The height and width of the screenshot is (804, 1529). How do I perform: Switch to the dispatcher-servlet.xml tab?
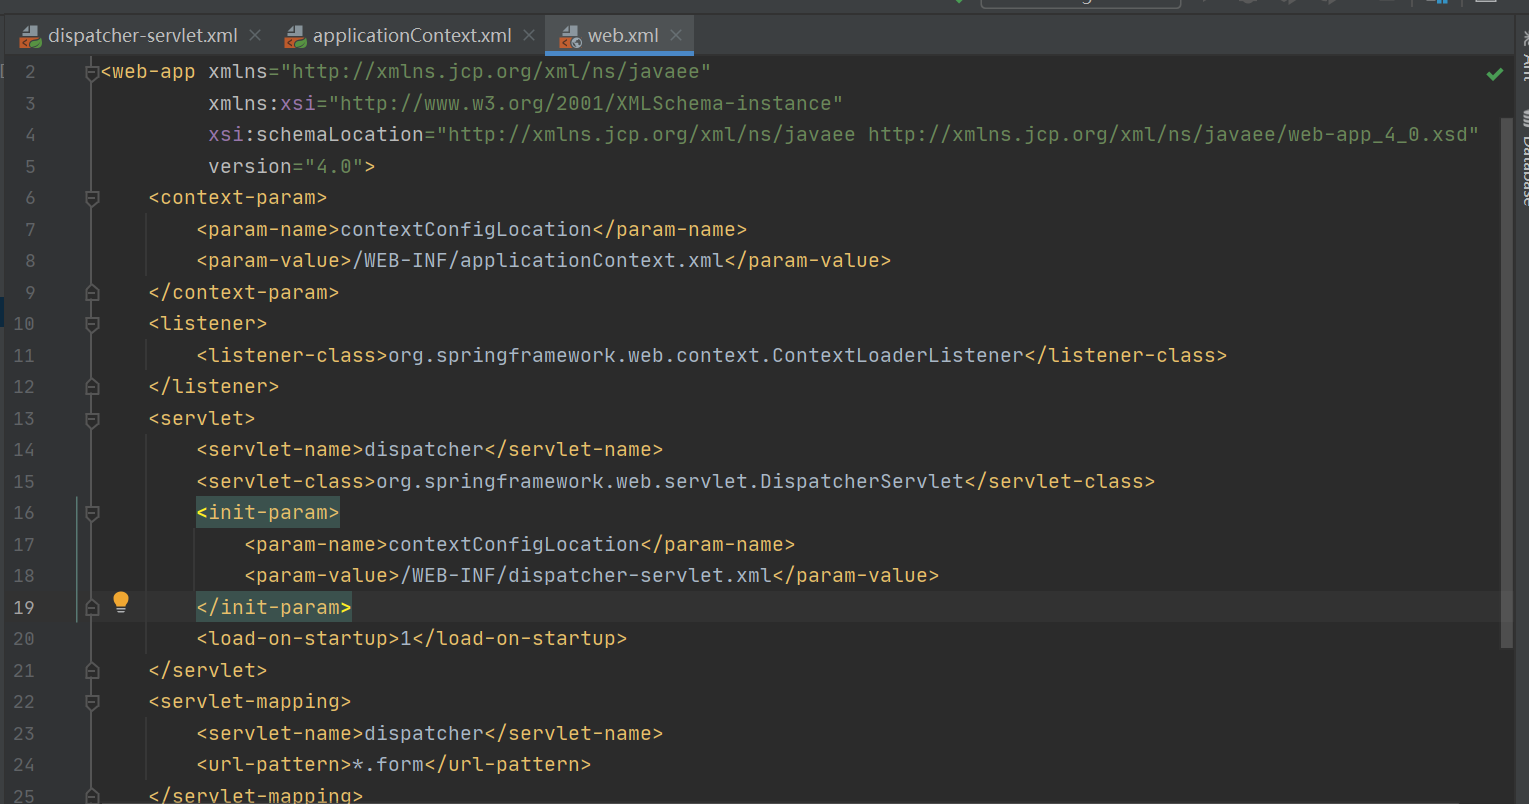[140, 34]
